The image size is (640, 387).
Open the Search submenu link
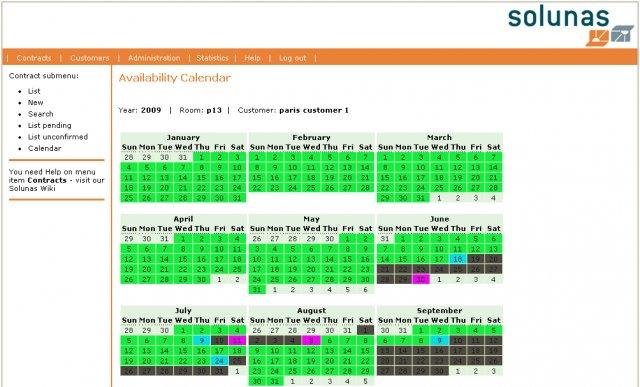(x=40, y=114)
